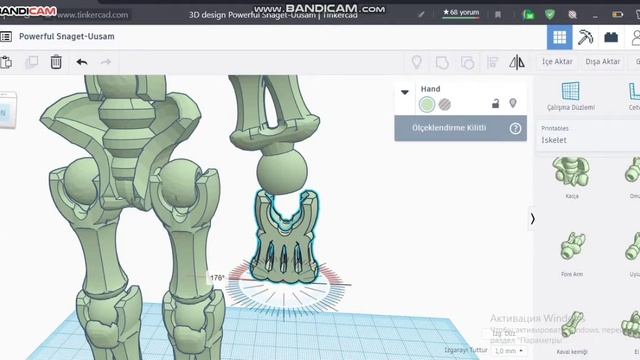Click the design name Powerful Snaget-Uusam
640x360 pixels.
pos(67,36)
